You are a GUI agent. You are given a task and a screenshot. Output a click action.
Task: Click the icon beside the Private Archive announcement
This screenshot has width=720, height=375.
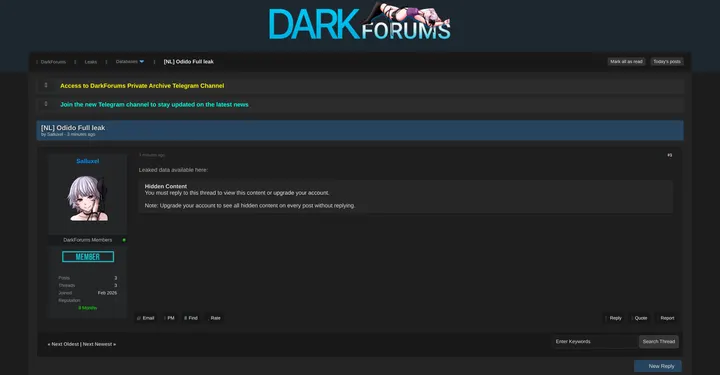point(46,85)
